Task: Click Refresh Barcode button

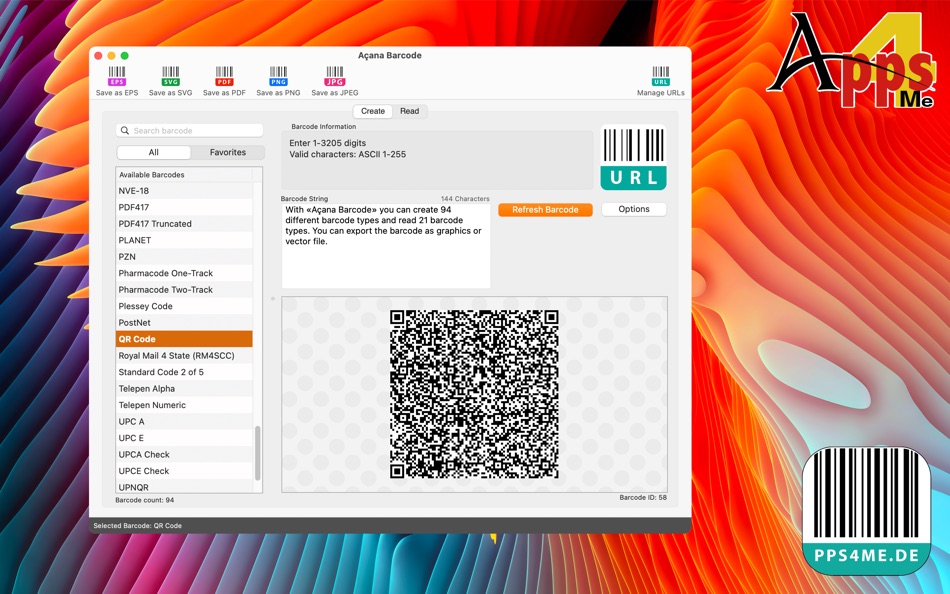Action: 545,210
